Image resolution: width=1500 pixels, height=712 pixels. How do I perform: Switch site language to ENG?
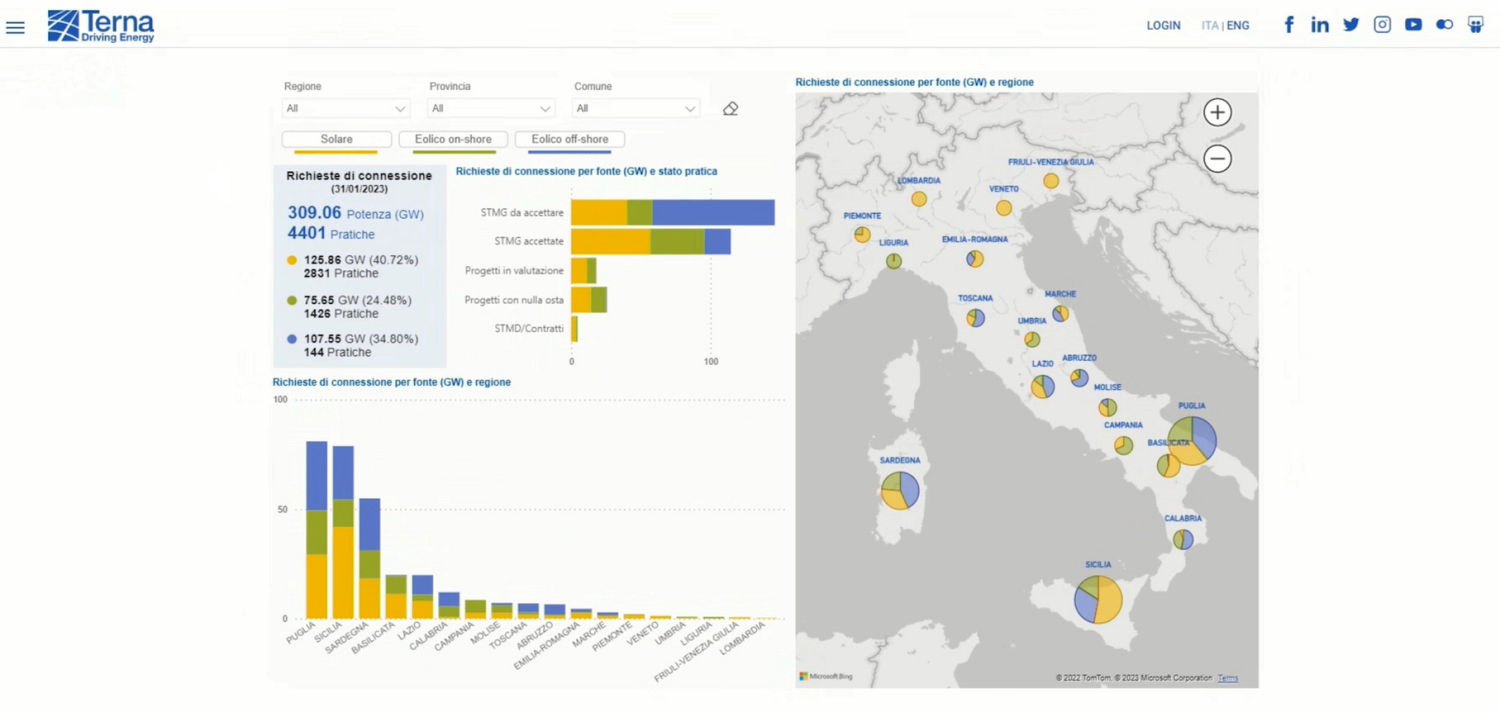(x=1238, y=26)
